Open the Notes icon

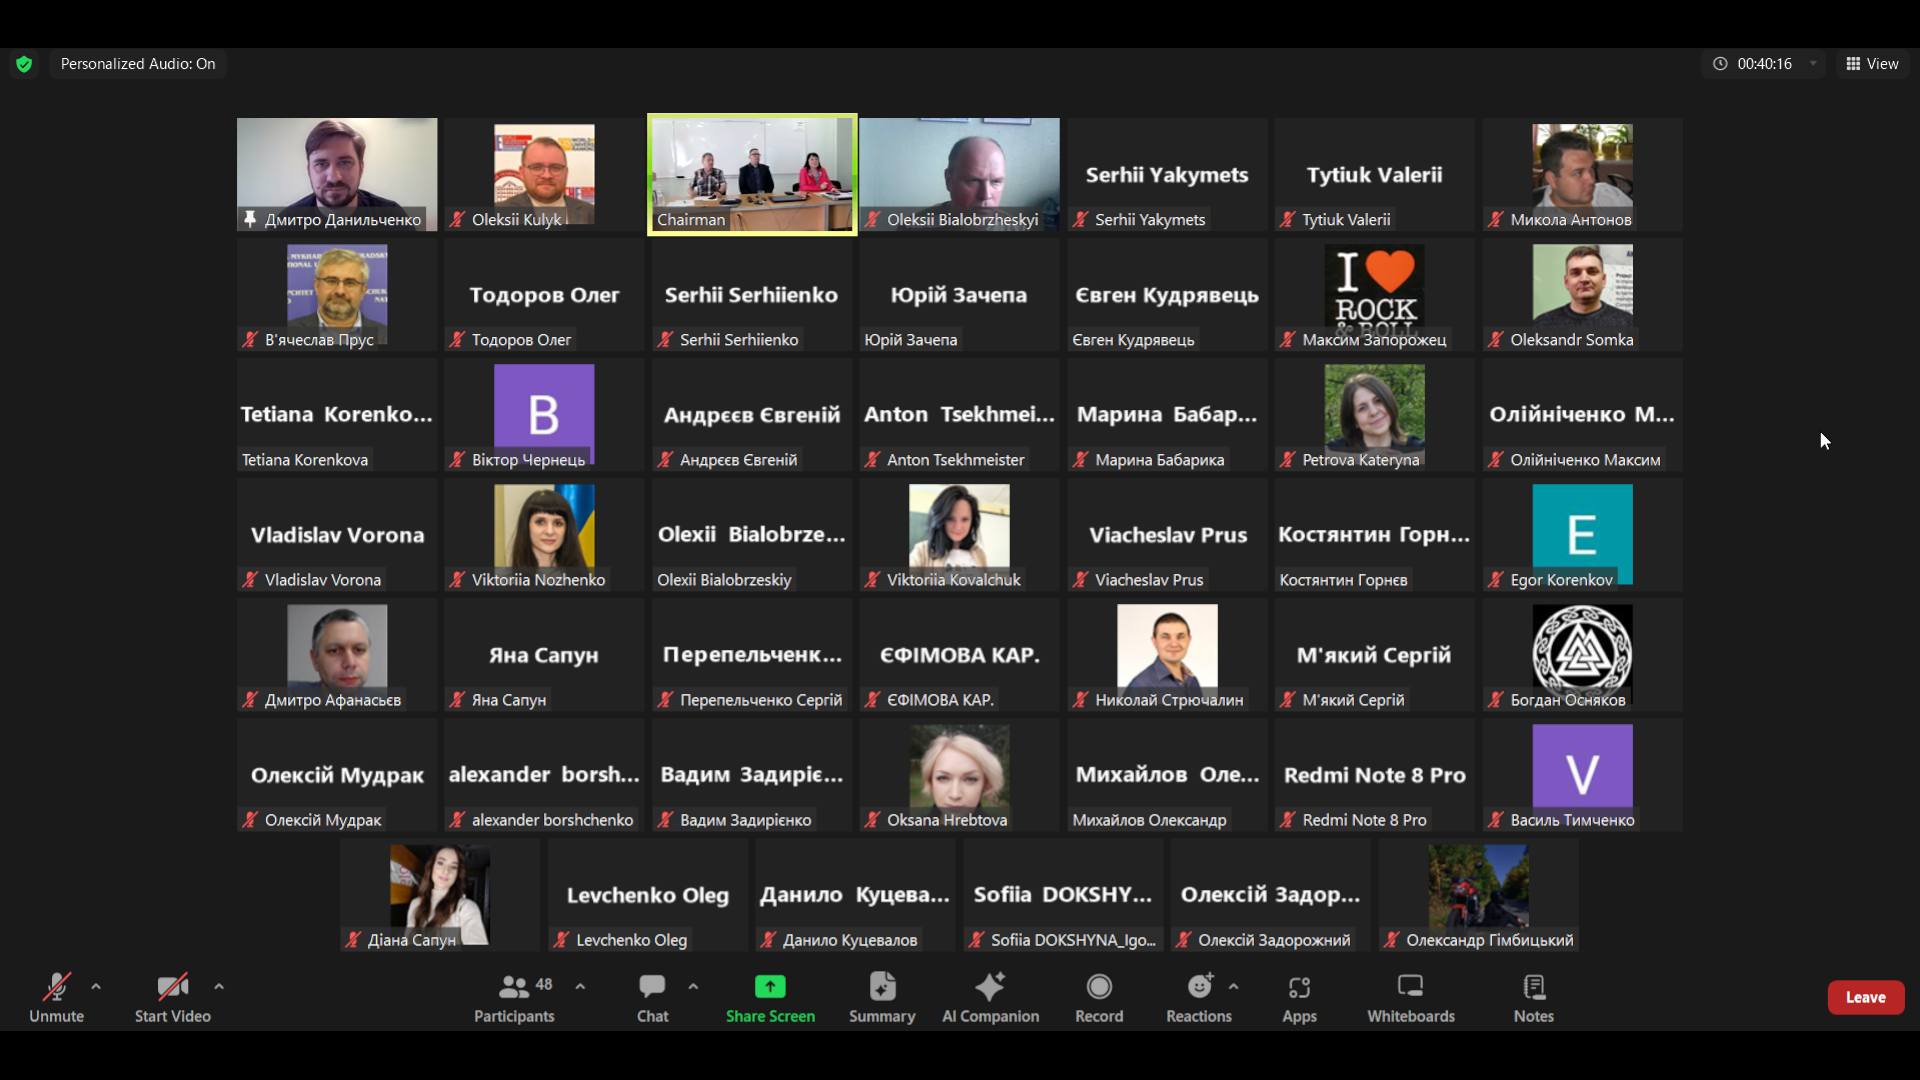[x=1533, y=987]
